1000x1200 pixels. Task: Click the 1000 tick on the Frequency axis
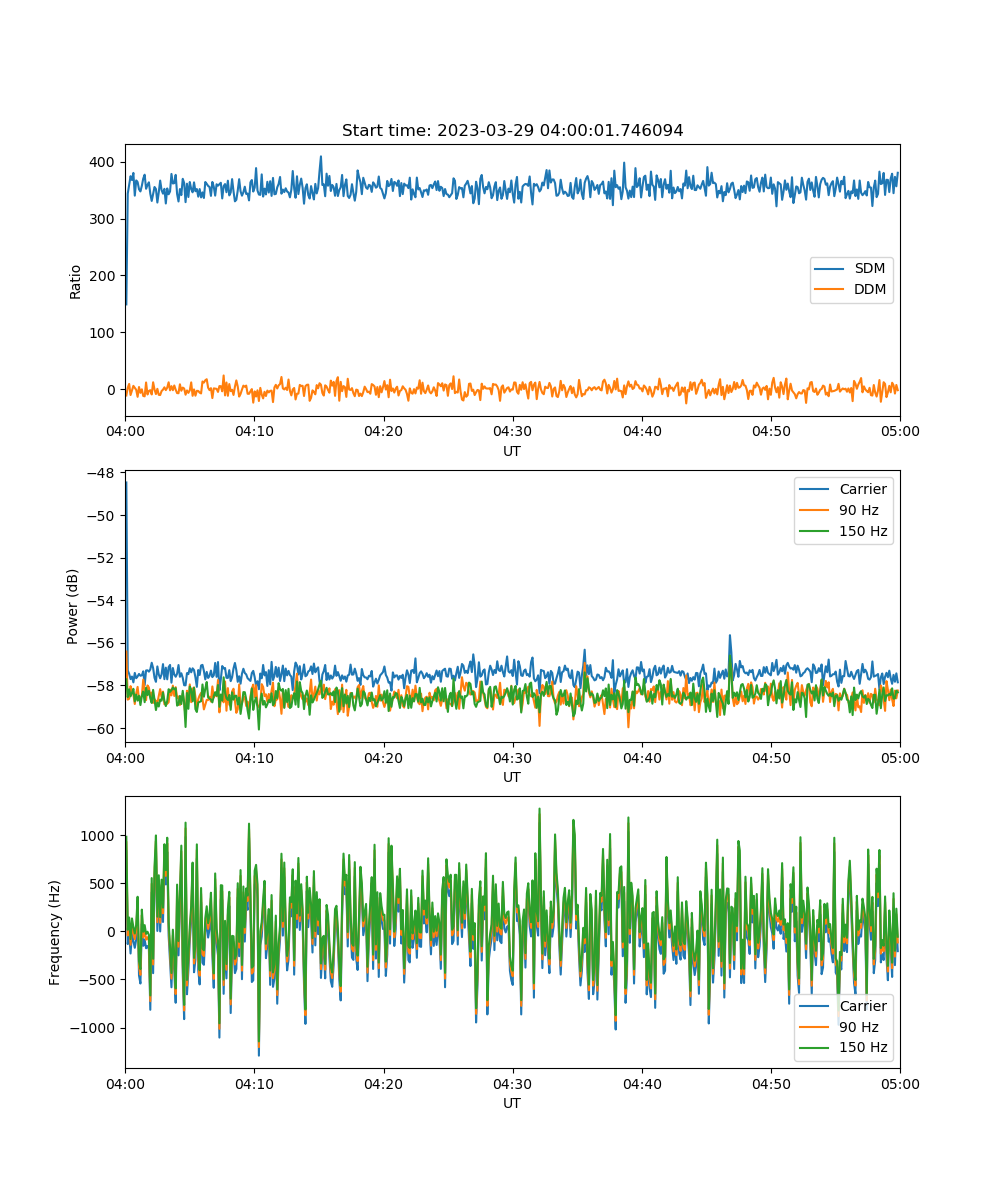100,835
